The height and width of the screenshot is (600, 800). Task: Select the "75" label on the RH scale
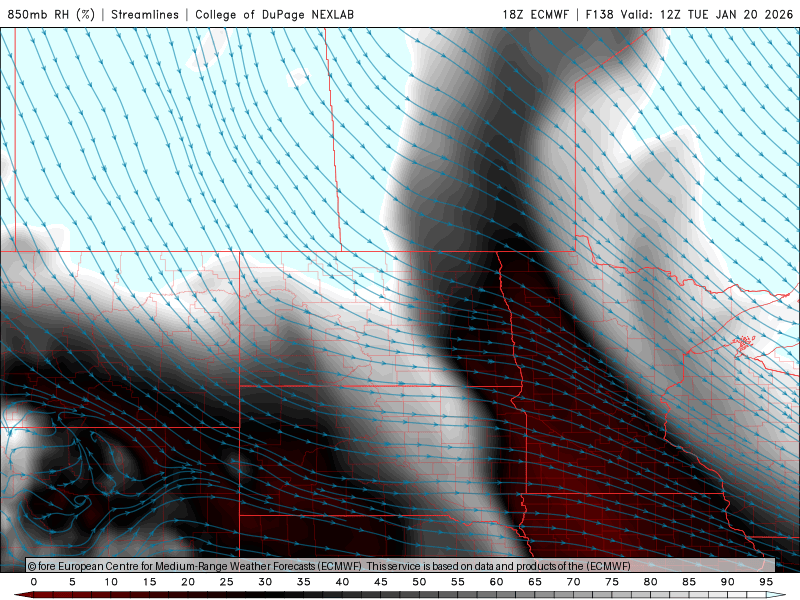[612, 582]
